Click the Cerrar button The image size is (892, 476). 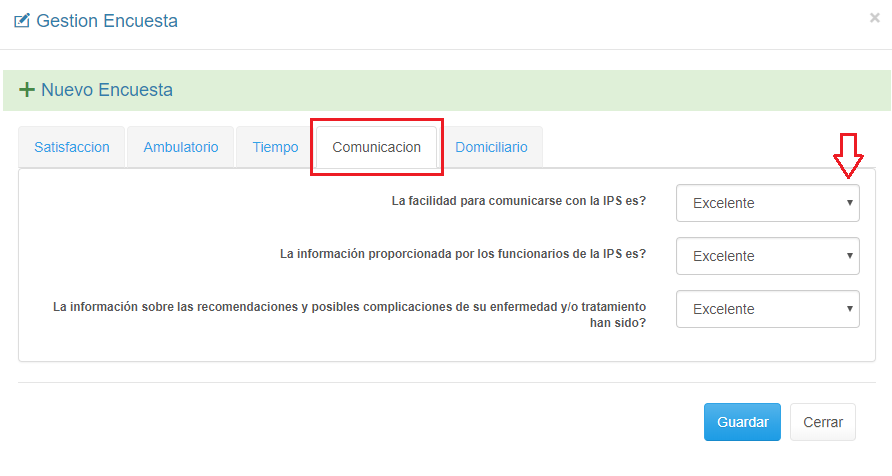click(822, 422)
